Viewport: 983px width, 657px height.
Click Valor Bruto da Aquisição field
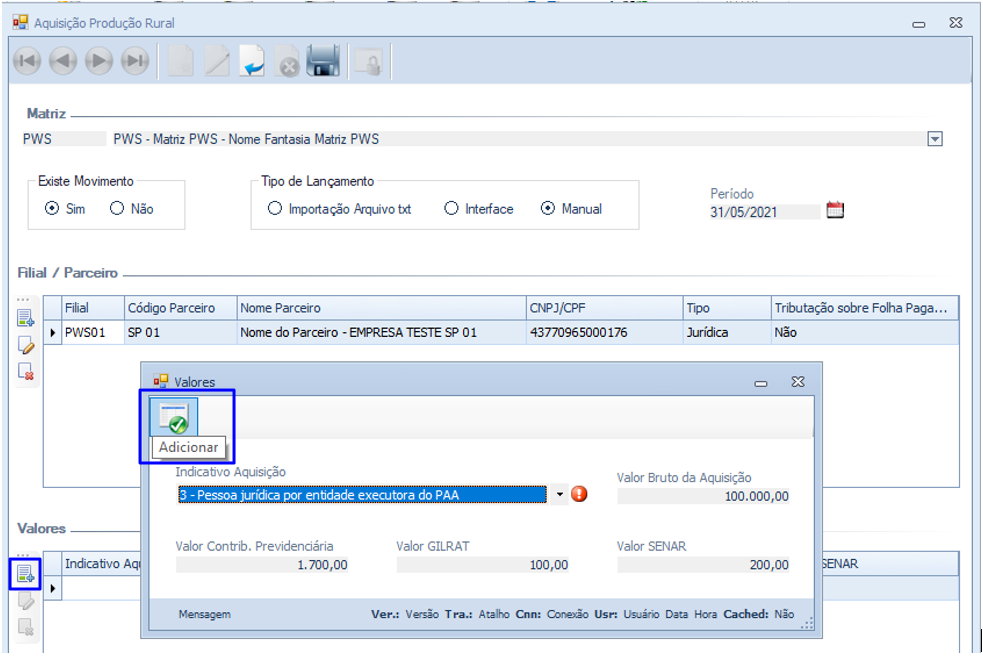click(x=703, y=497)
